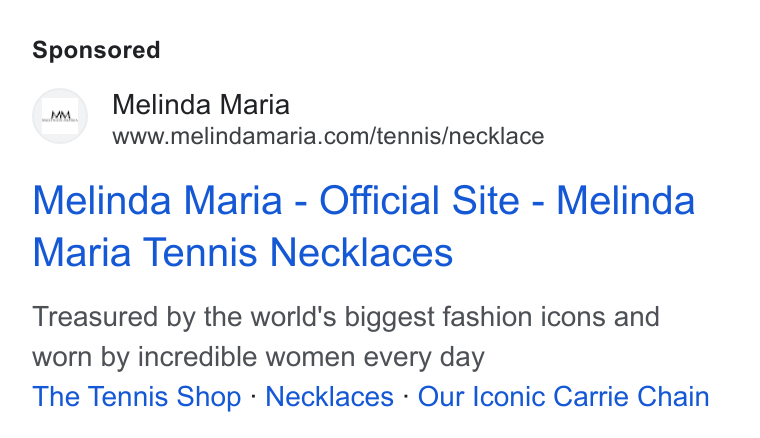The height and width of the screenshot is (438, 760).
Task: Click the word 'Chain' in the last sitelink
Action: coord(673,397)
